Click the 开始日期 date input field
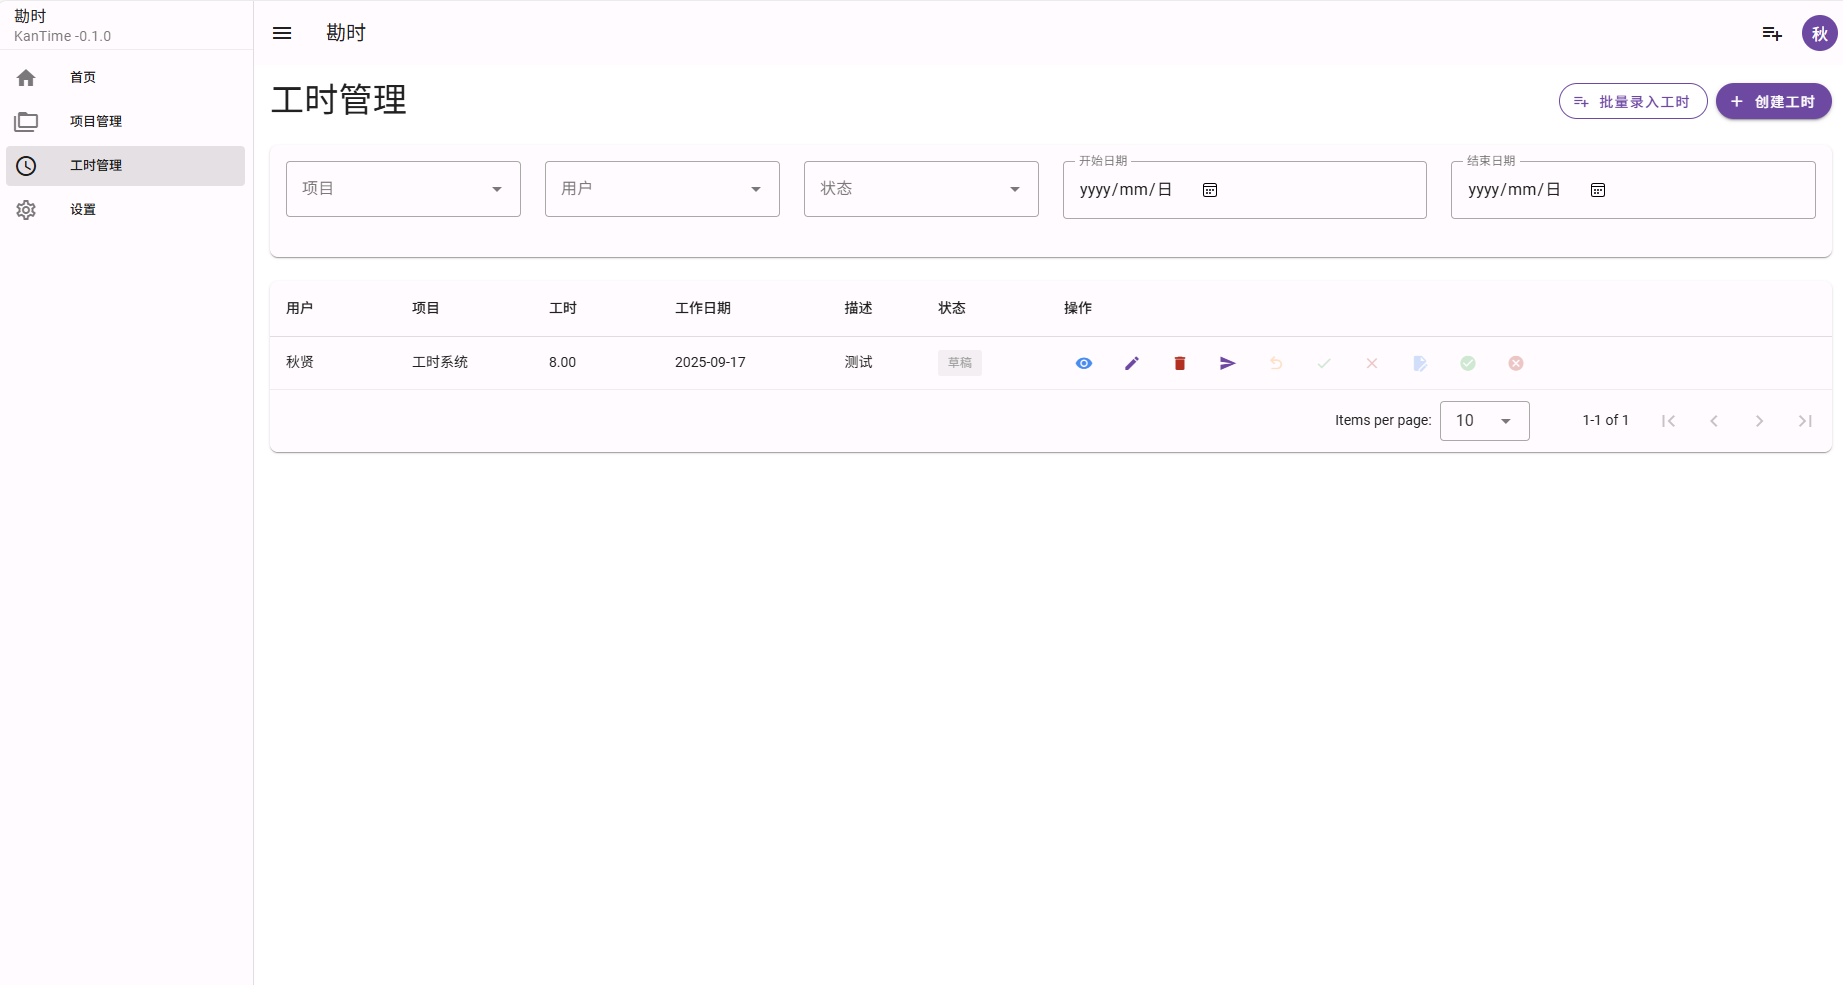 (x=1125, y=190)
